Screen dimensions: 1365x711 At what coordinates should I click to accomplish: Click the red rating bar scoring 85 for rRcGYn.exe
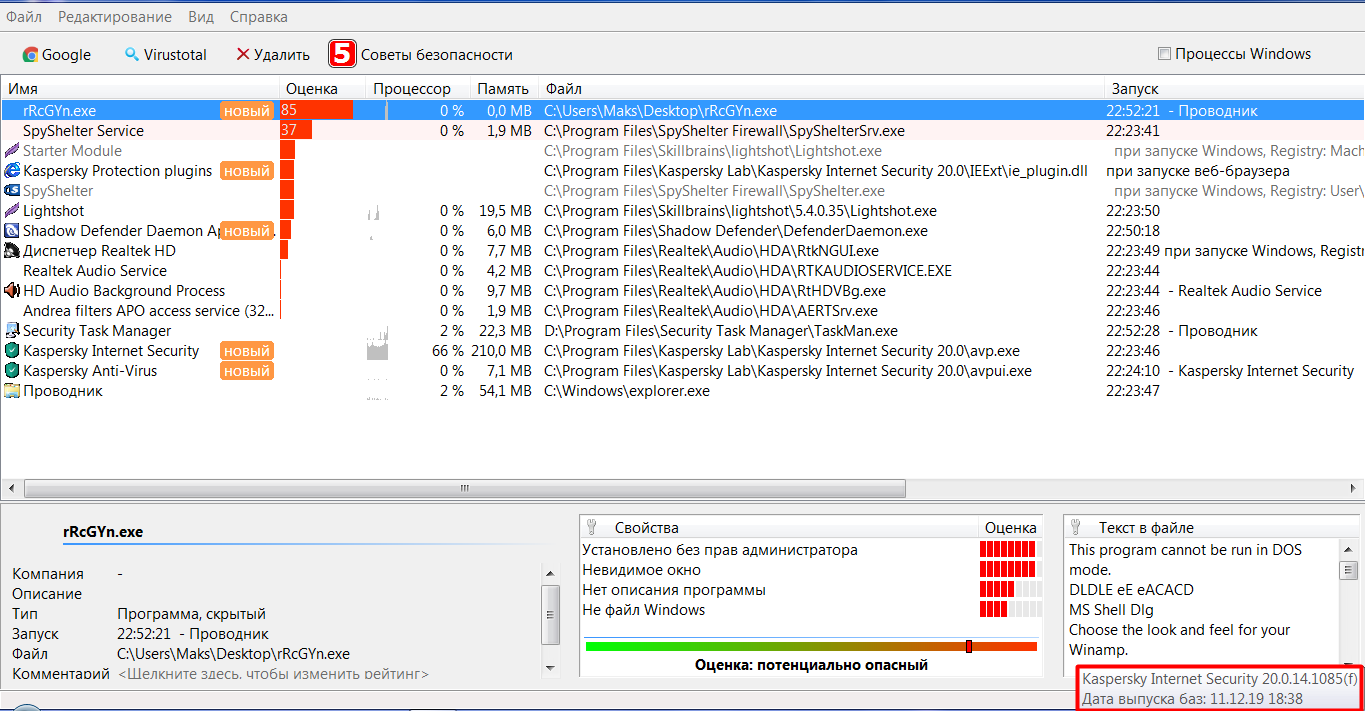coord(316,110)
